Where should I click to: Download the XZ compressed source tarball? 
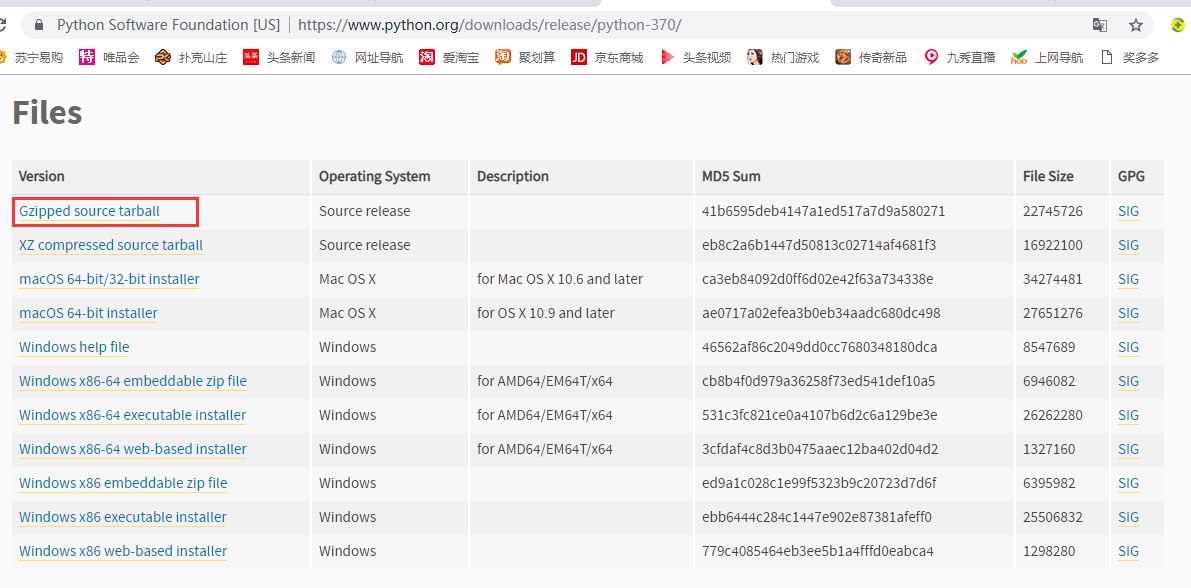pos(111,245)
